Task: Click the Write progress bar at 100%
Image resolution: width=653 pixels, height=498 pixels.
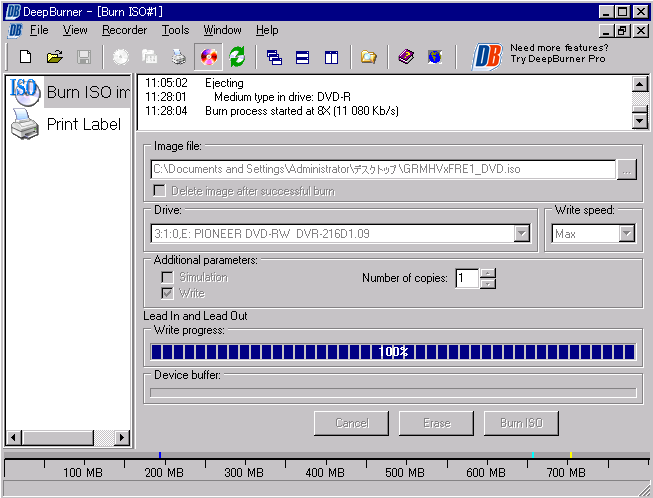Action: point(393,352)
